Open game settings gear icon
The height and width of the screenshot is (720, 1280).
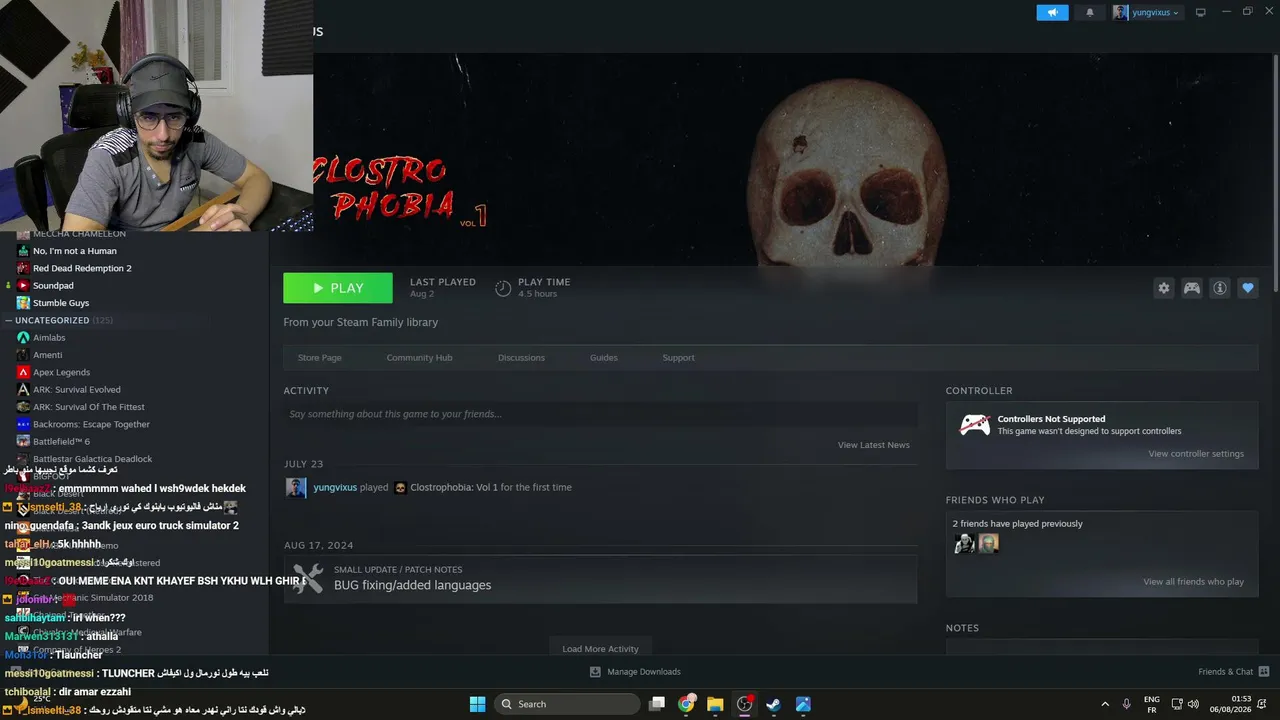click(x=1164, y=288)
